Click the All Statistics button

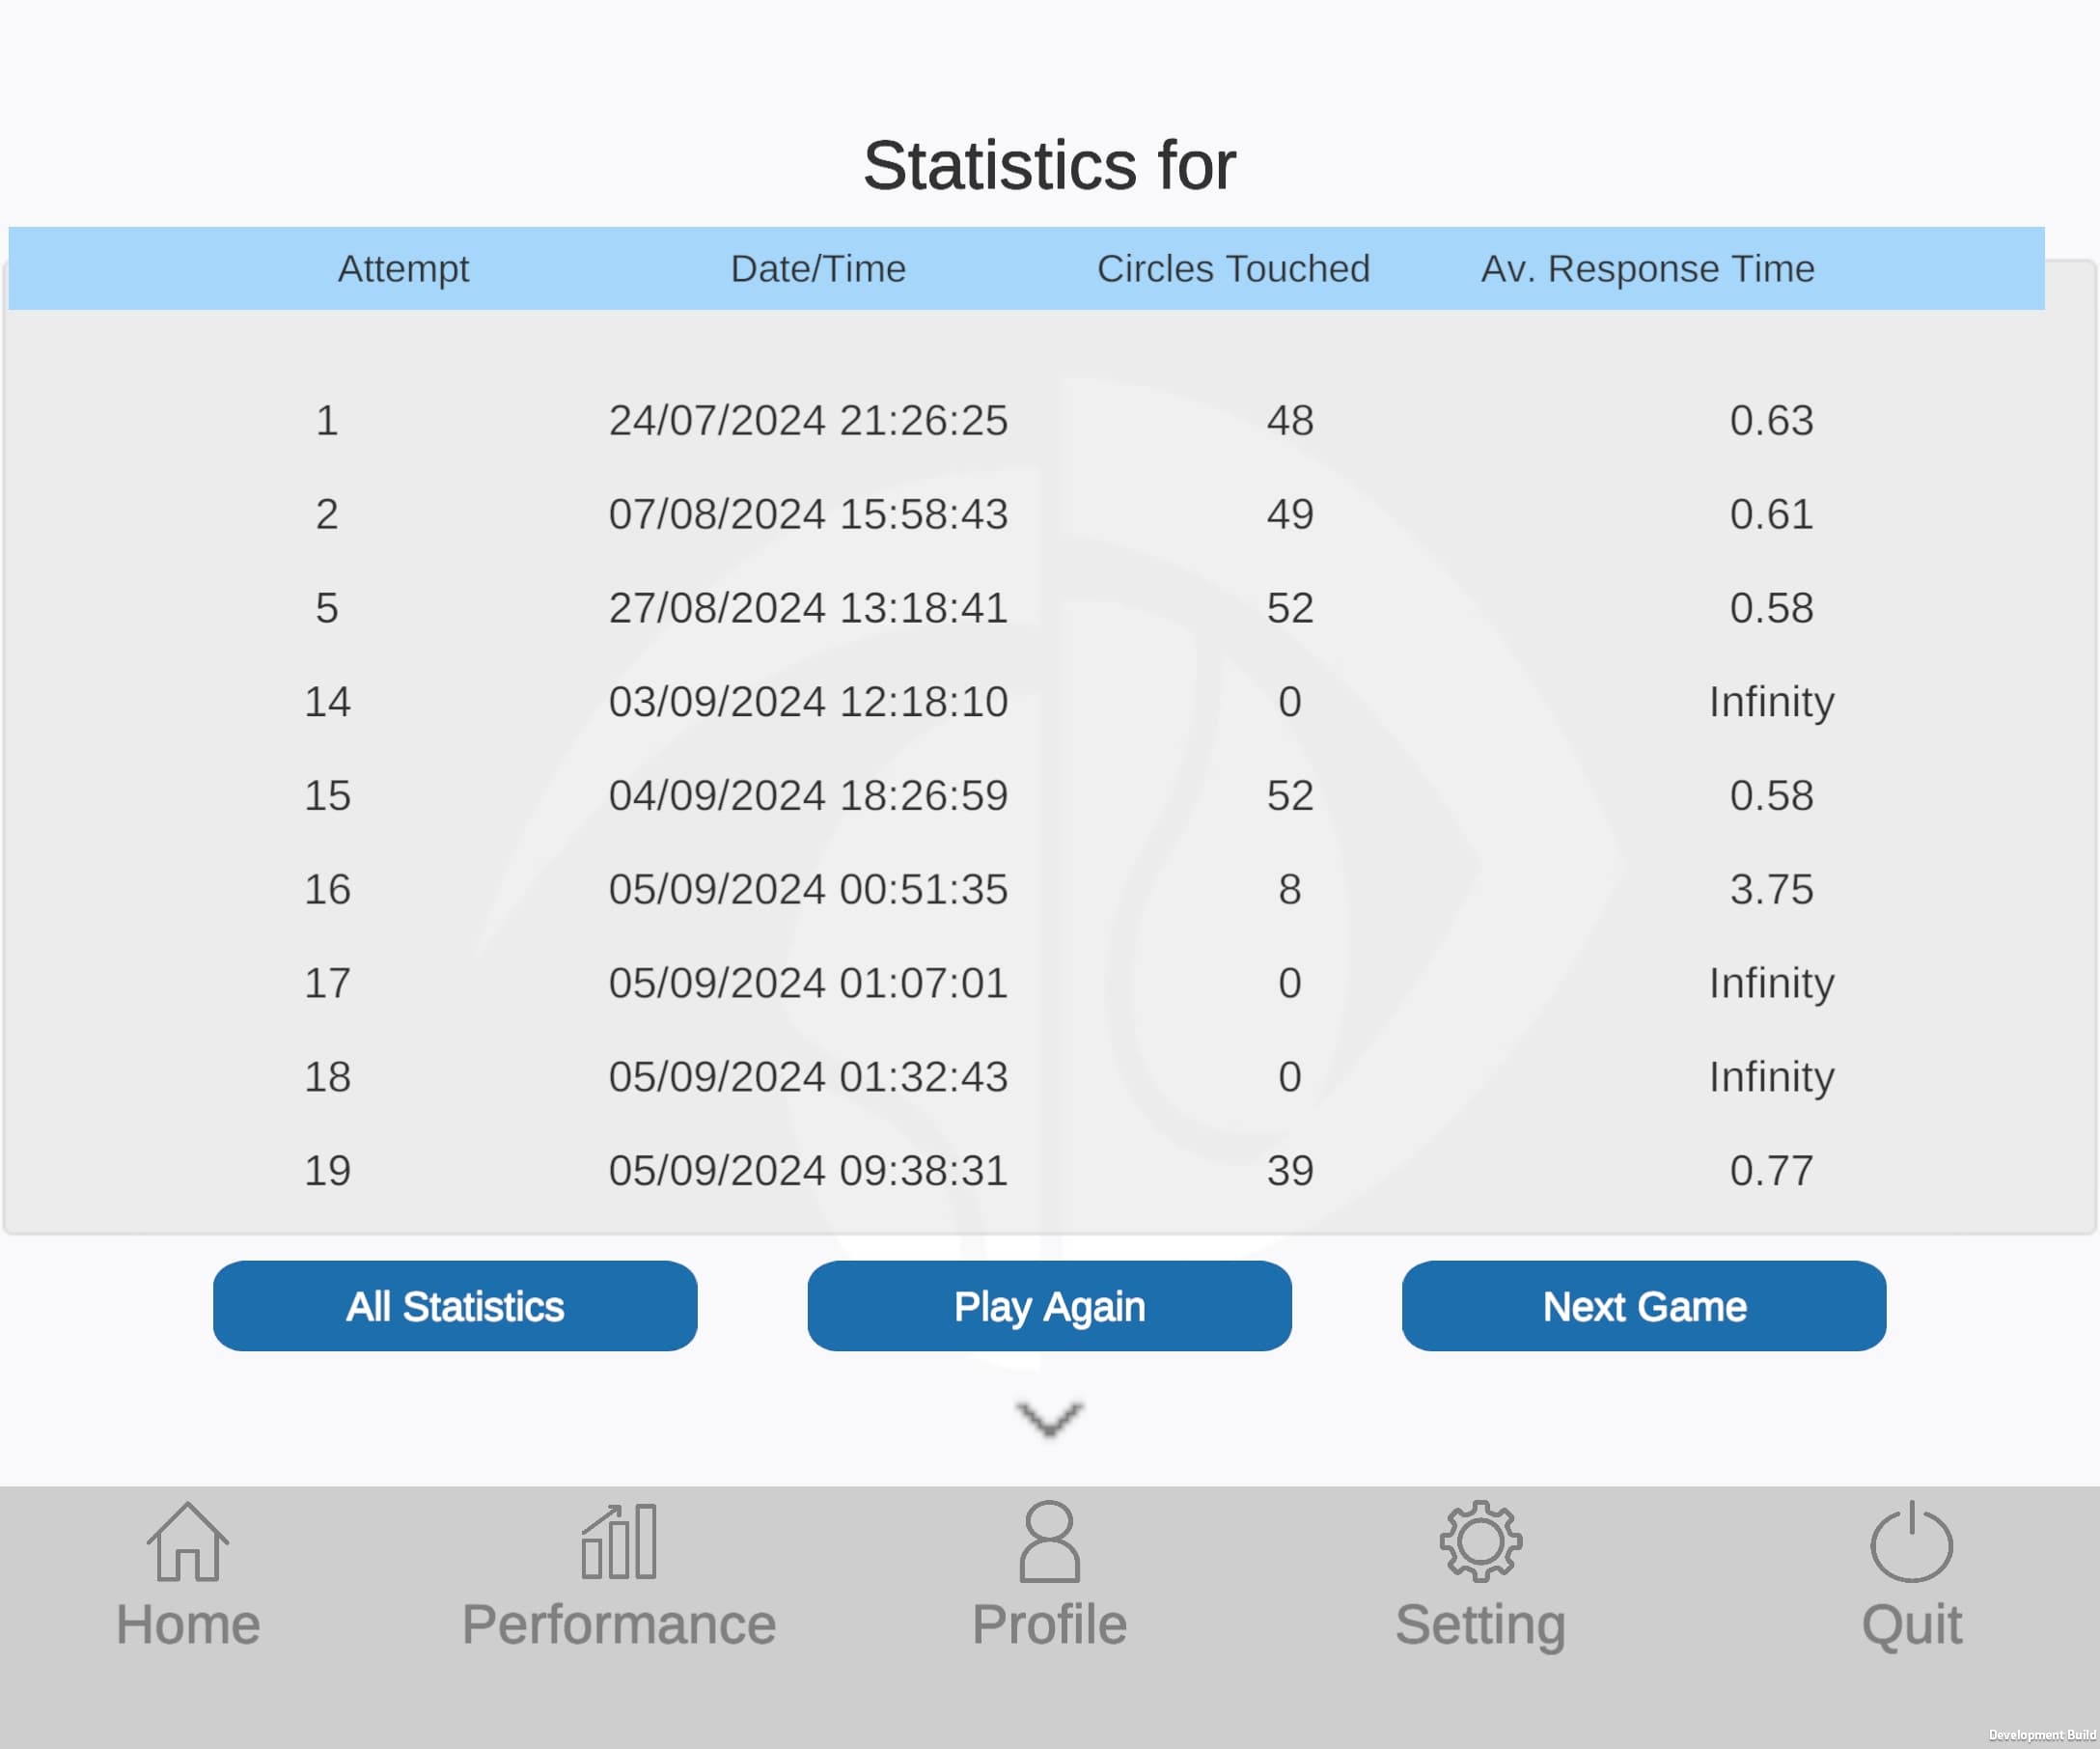tap(455, 1306)
